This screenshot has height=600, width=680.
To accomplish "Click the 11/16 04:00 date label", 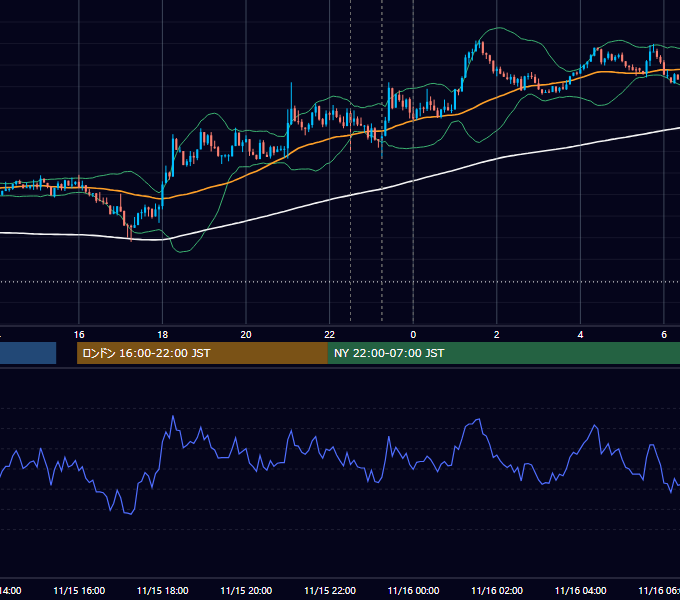I will (581, 590).
